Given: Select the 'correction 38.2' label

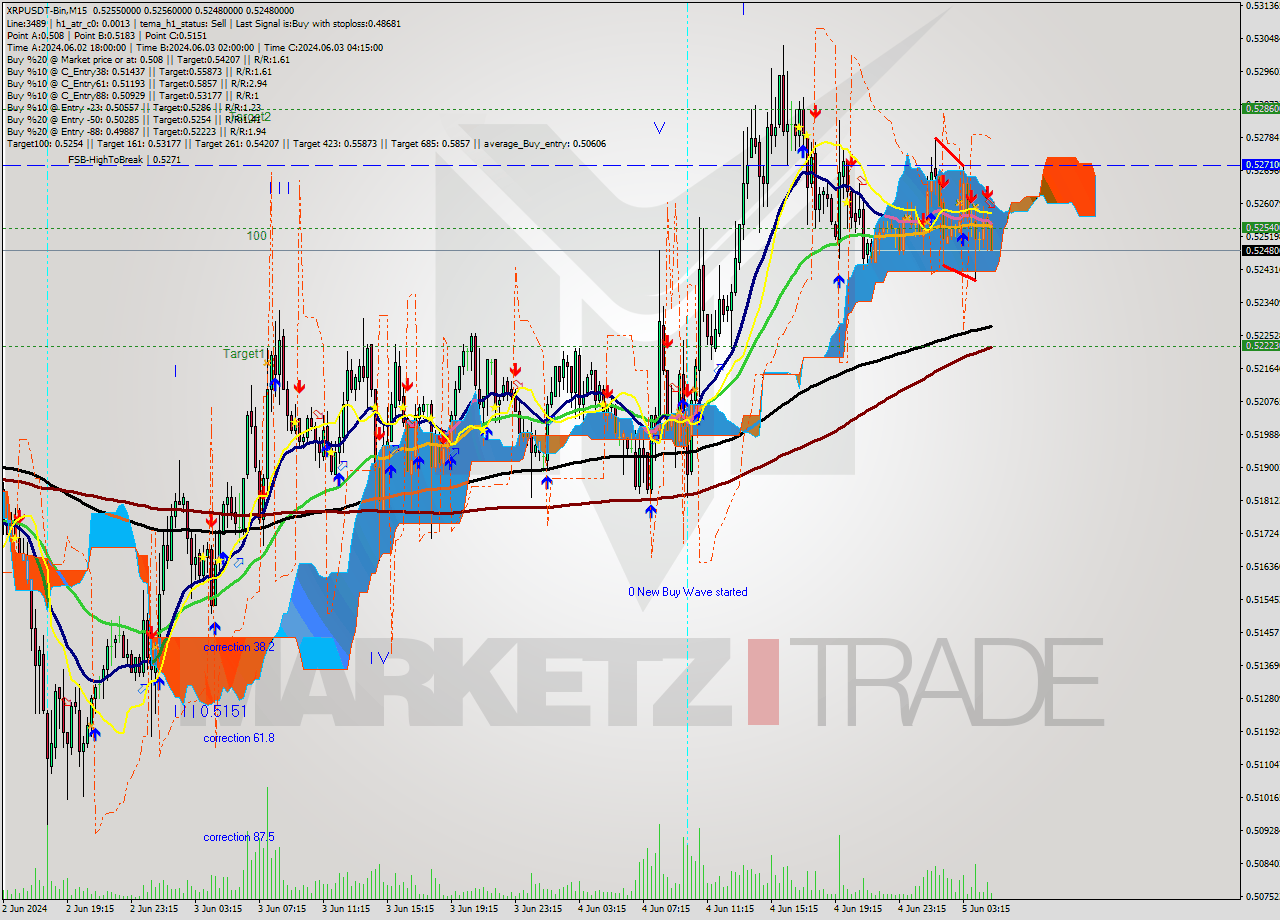Looking at the screenshot, I should pyautogui.click(x=239, y=647).
